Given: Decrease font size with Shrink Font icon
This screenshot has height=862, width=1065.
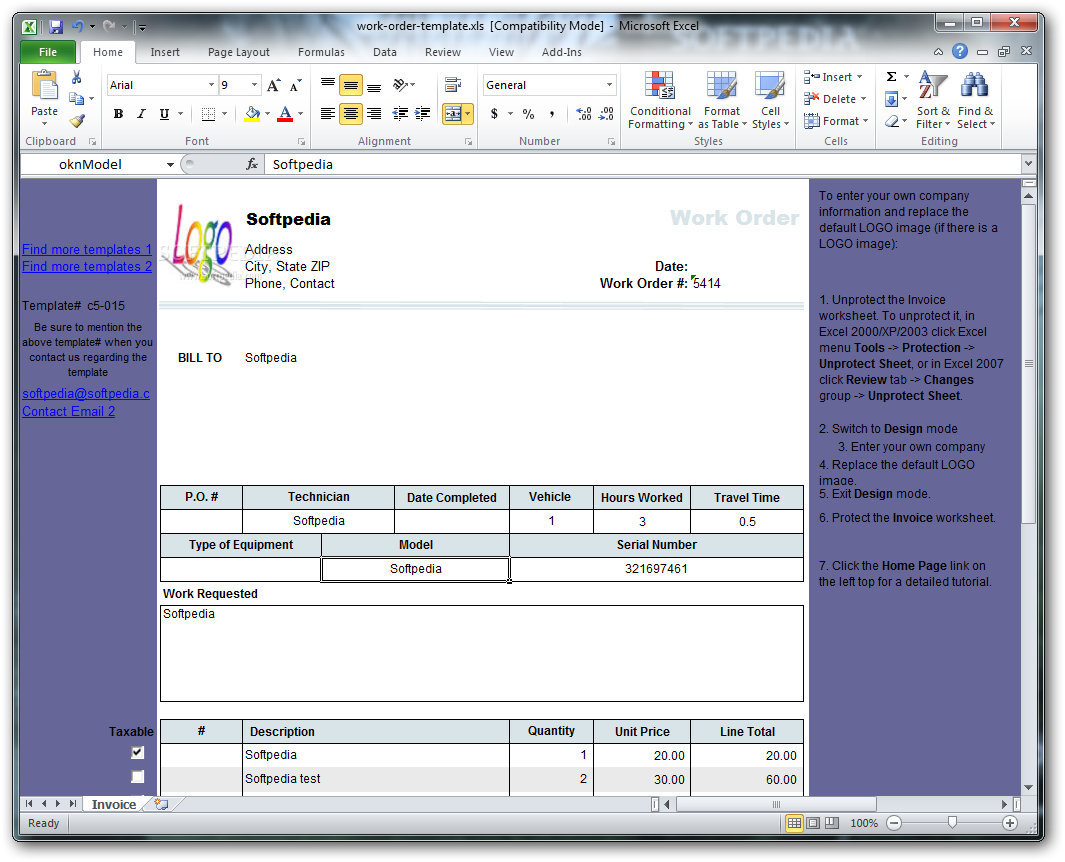Looking at the screenshot, I should click(x=295, y=85).
